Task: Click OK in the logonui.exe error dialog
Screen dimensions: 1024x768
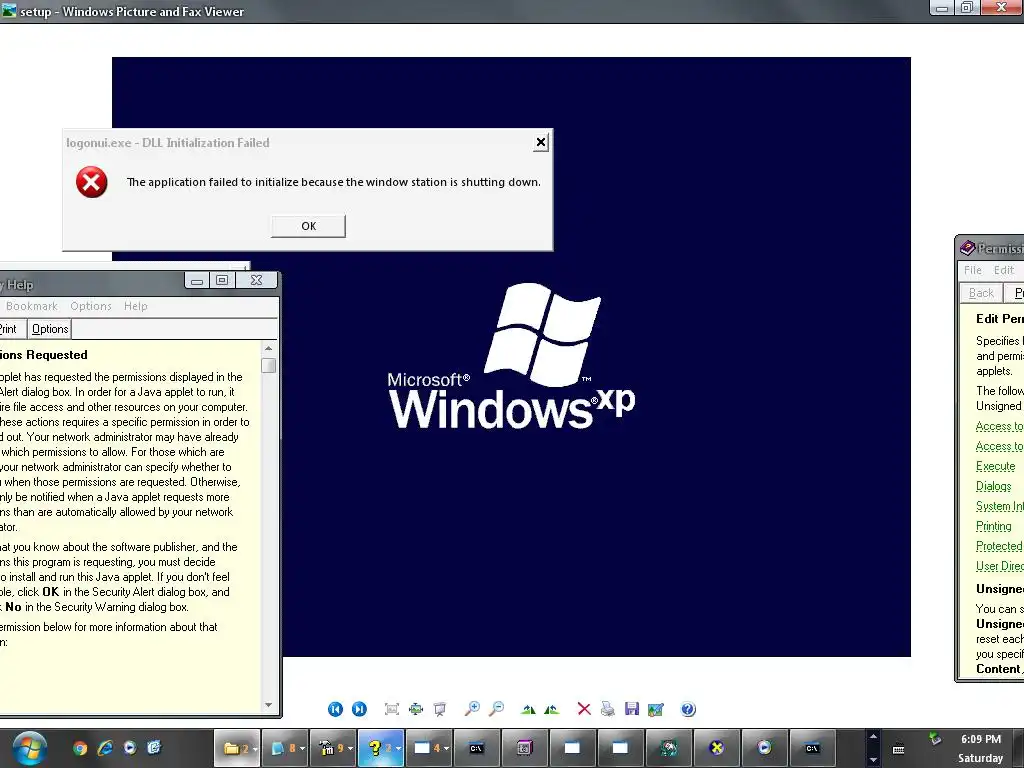Action: (x=308, y=226)
